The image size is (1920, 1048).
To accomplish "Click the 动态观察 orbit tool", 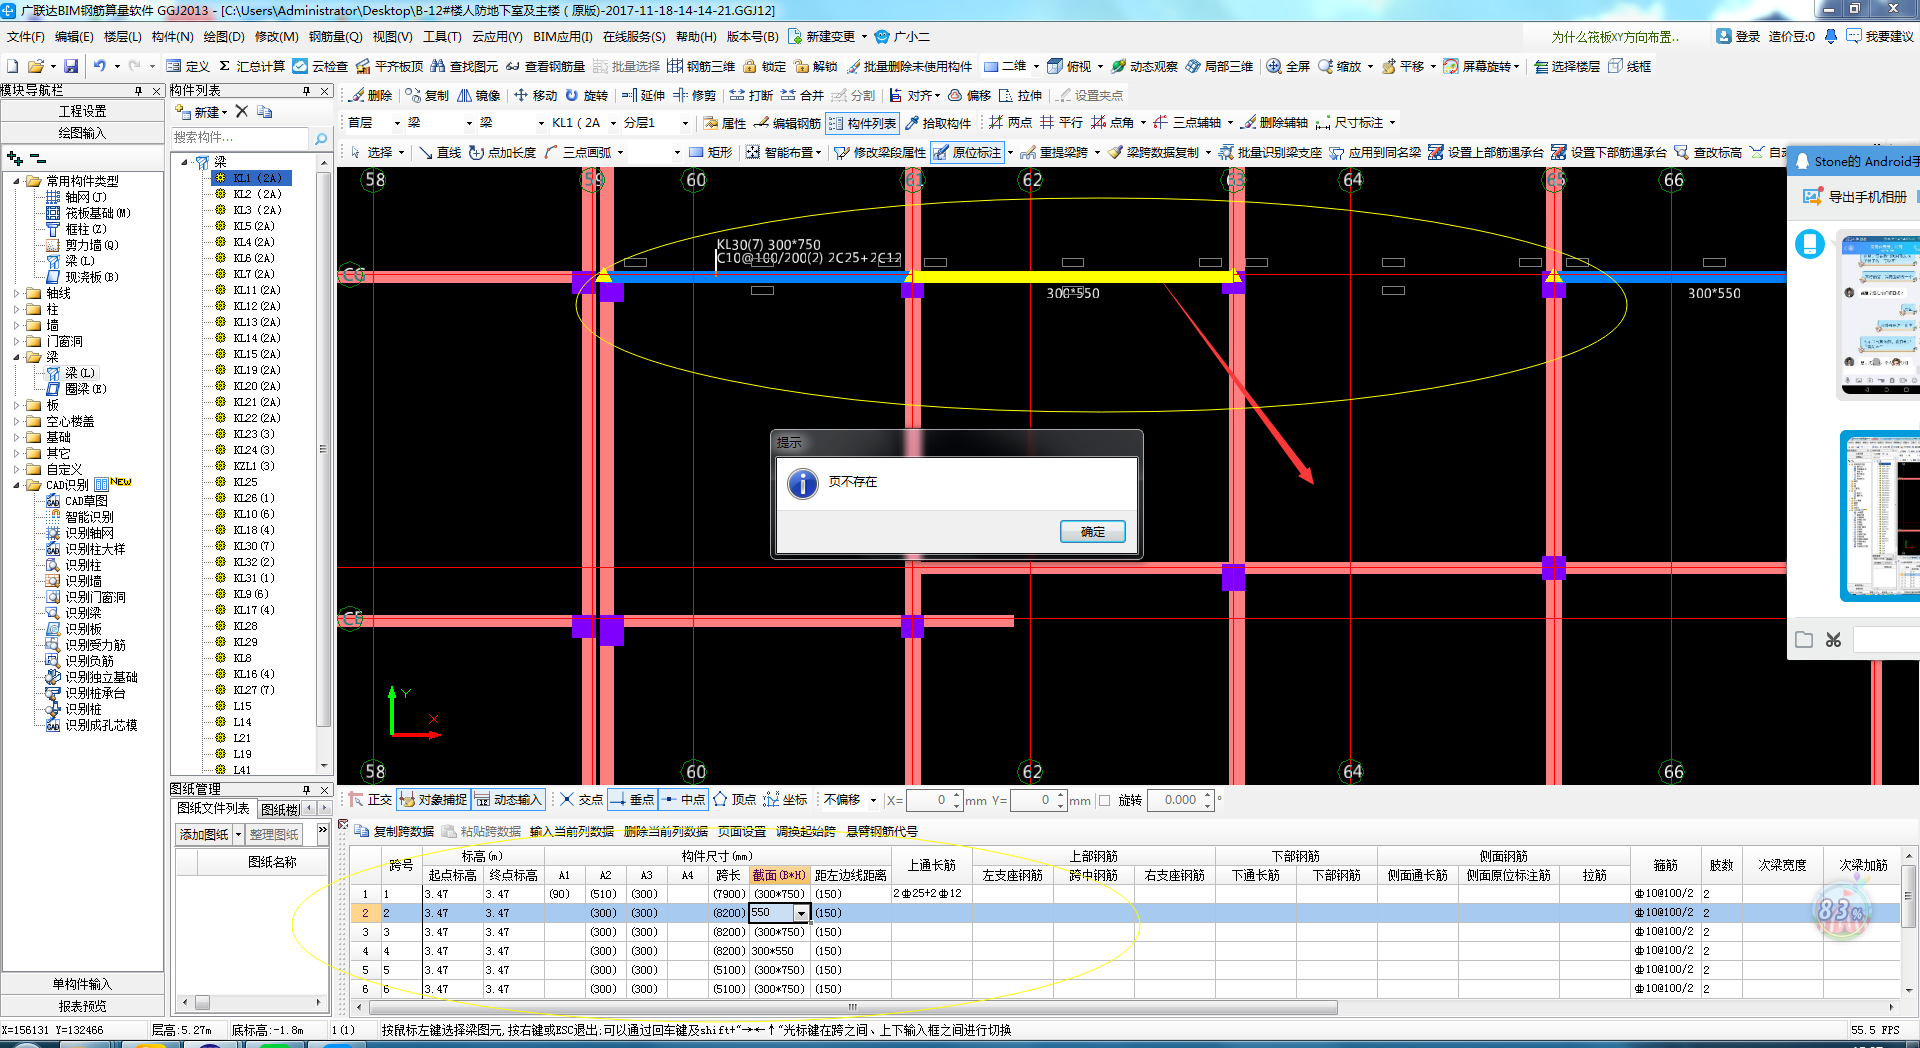I will click(1144, 66).
